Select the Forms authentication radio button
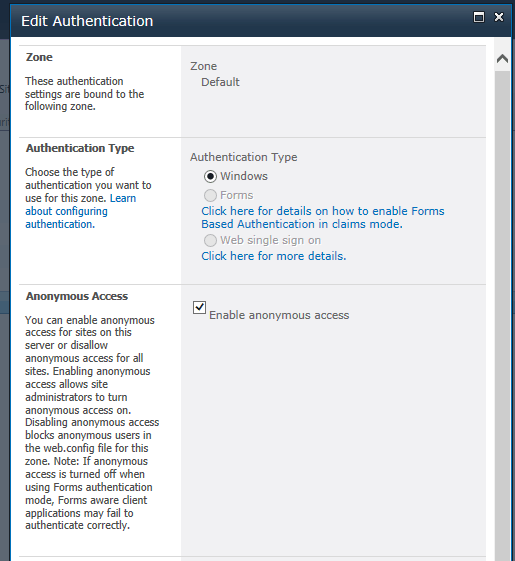 click(x=210, y=195)
